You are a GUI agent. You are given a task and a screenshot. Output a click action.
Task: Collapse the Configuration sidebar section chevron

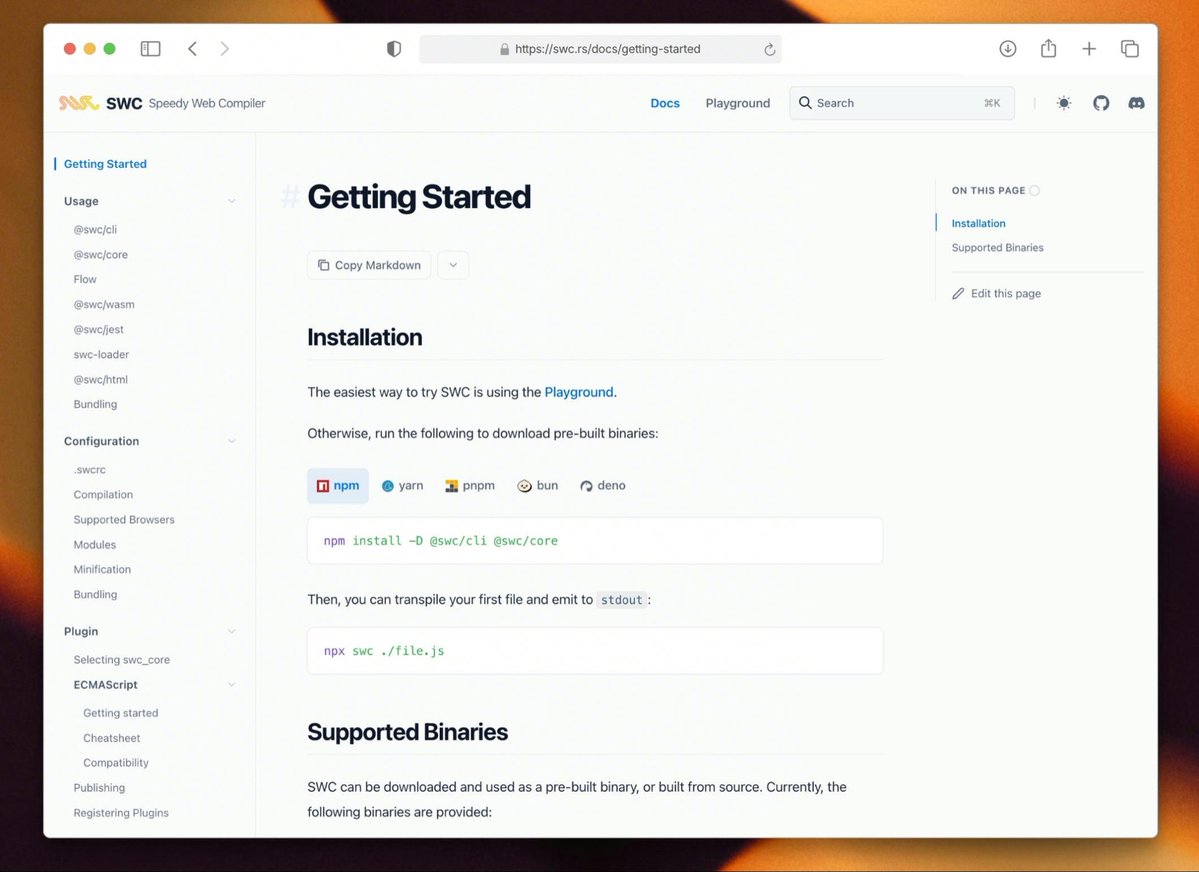click(x=231, y=441)
